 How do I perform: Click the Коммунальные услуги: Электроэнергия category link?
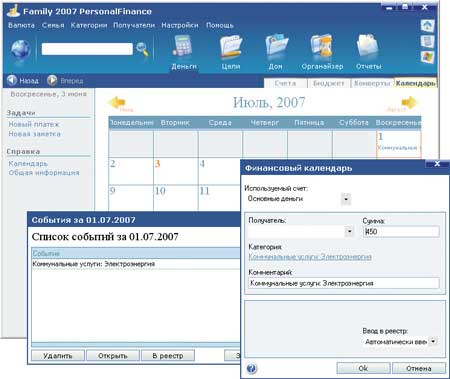[310, 257]
